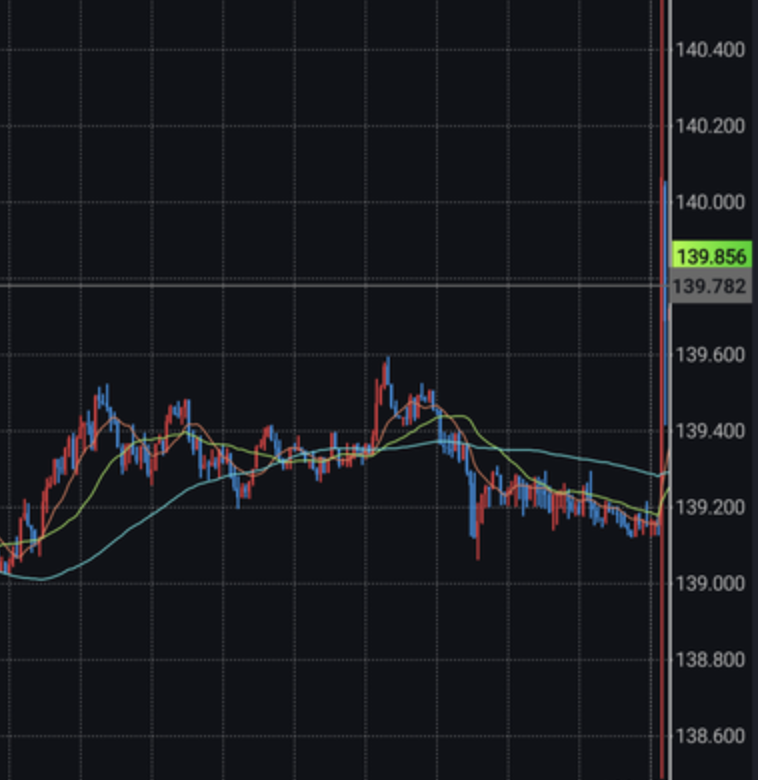Image resolution: width=758 pixels, height=780 pixels.
Task: Click the tall blue candle near 140.000
Action: (665, 303)
